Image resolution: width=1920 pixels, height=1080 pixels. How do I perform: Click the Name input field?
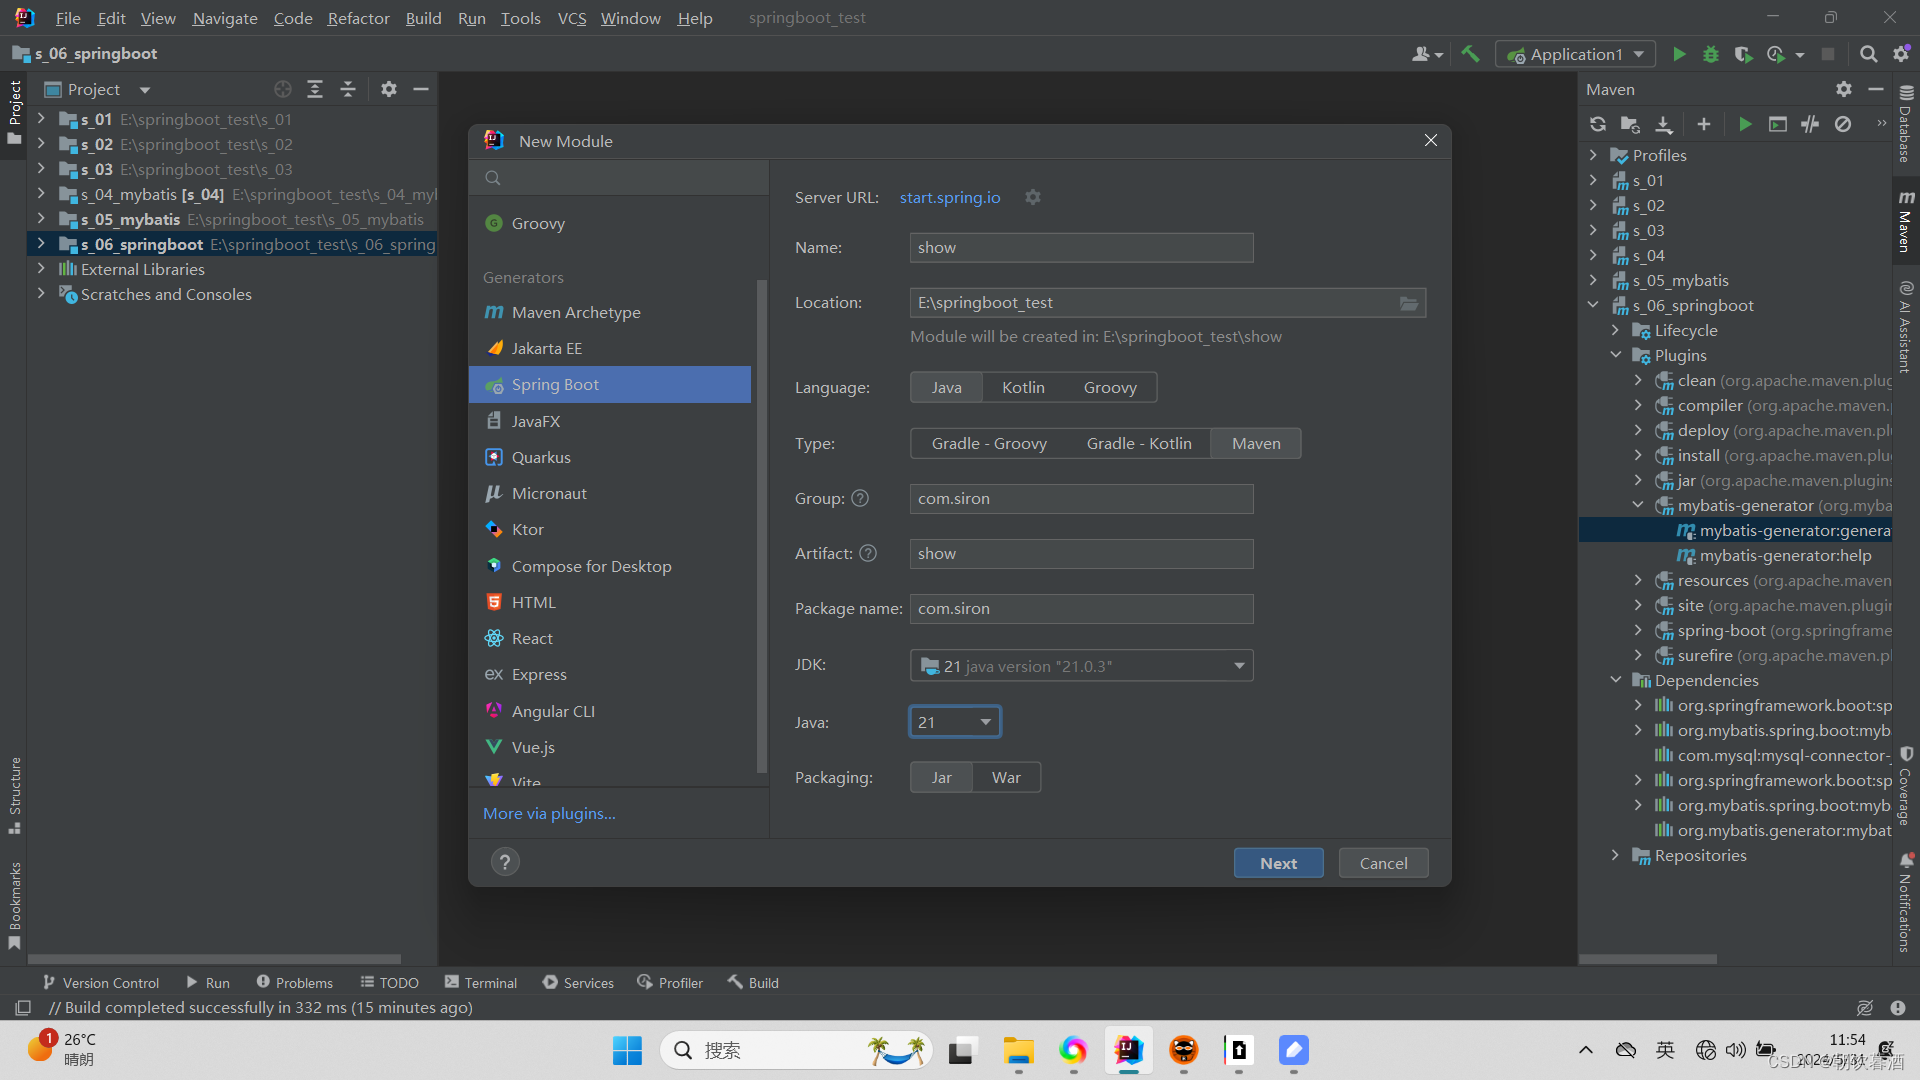coord(1081,247)
